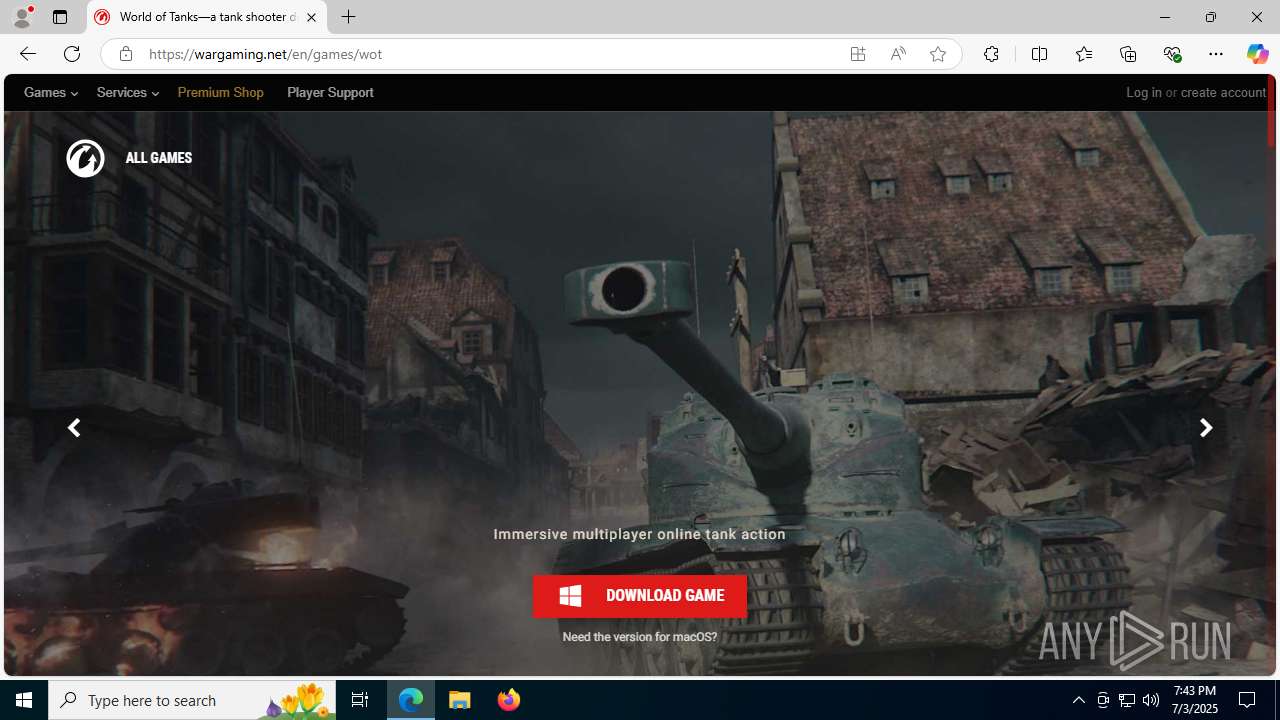1280x720 pixels.
Task: Open Browser essentials icon
Action: pyautogui.click(x=1172, y=54)
